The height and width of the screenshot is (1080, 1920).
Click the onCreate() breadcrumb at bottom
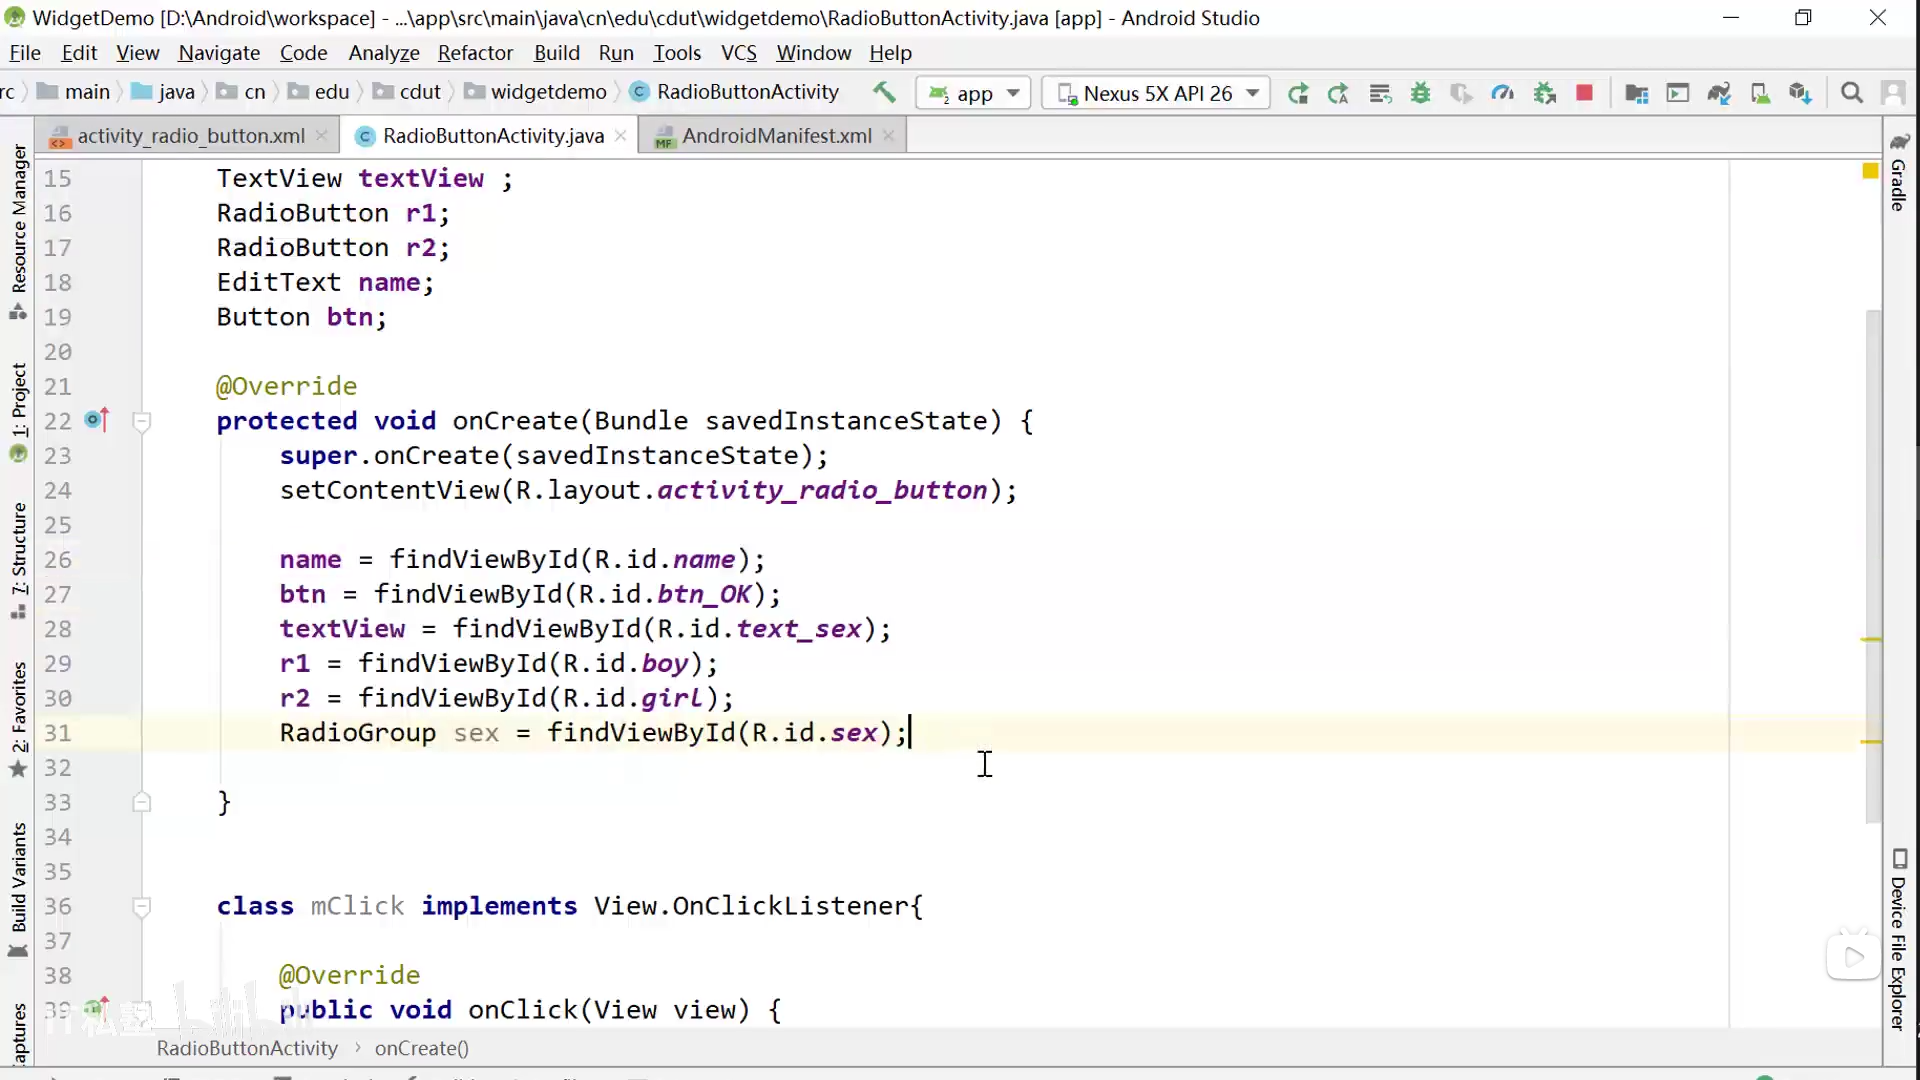421,1048
